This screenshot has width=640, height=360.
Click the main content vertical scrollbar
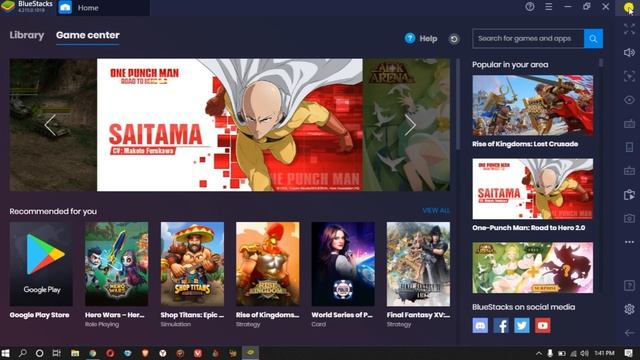tap(458, 104)
